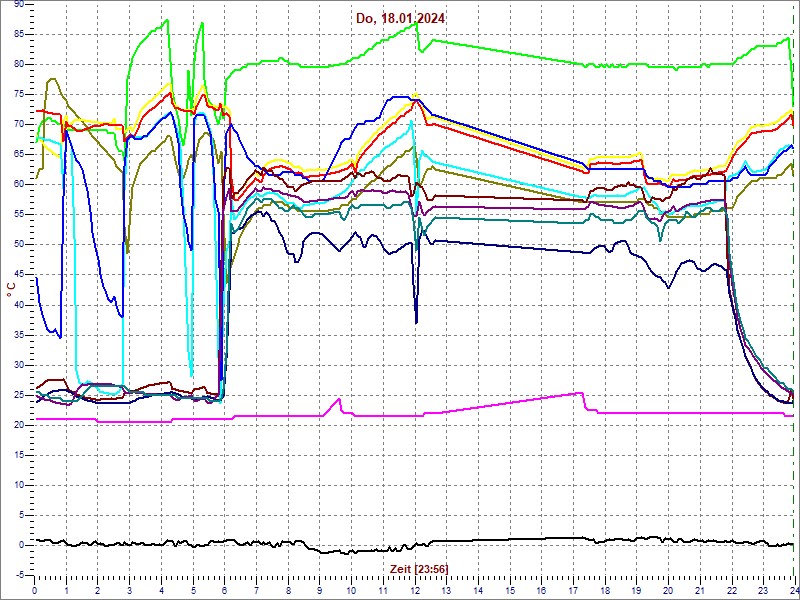
Task: Click hour 0 on the time axis
Action: tap(35, 590)
